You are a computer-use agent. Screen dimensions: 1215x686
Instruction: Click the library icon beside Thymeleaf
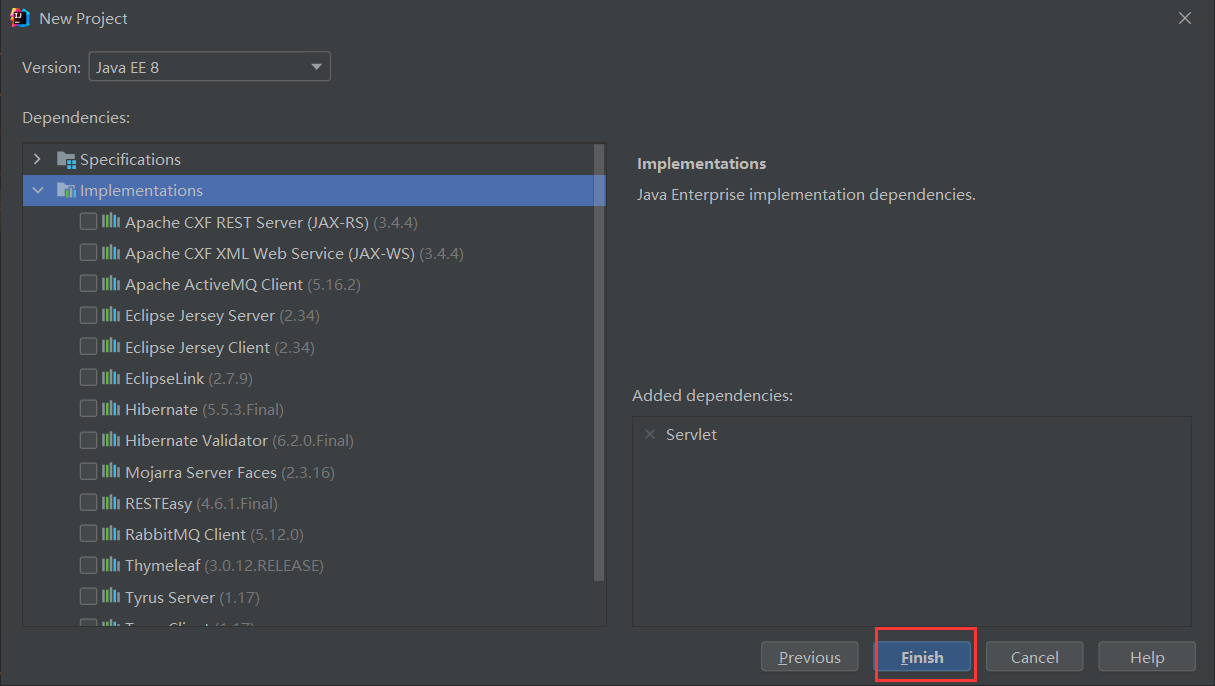(x=111, y=565)
